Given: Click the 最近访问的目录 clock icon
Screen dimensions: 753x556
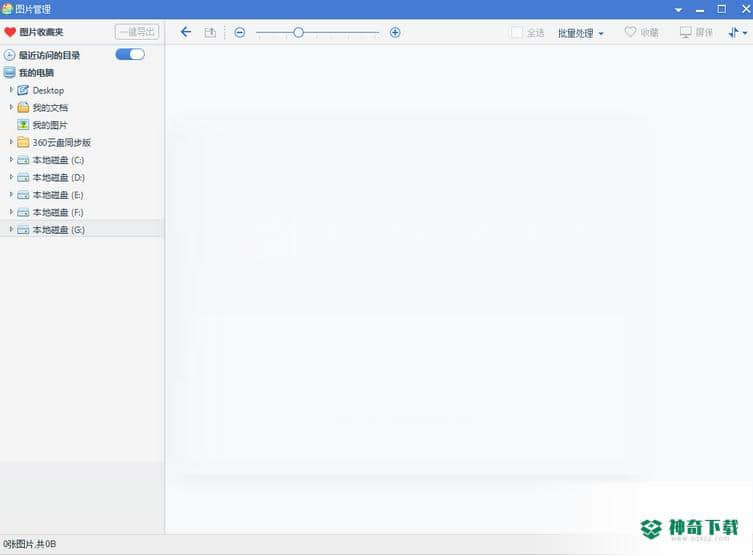Looking at the screenshot, I should click(9, 55).
